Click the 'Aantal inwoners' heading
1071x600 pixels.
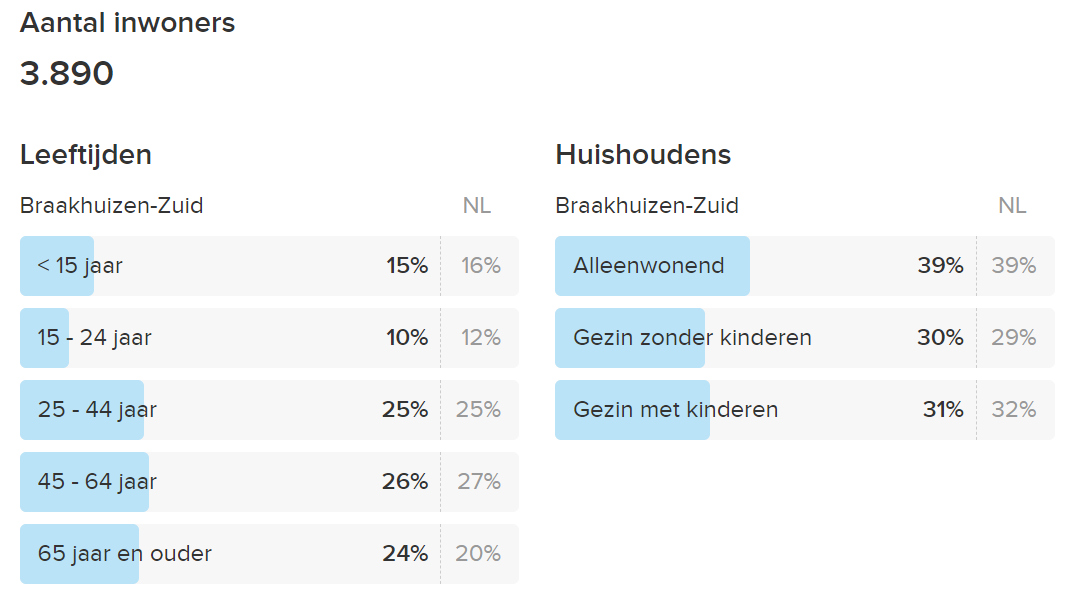tap(127, 23)
